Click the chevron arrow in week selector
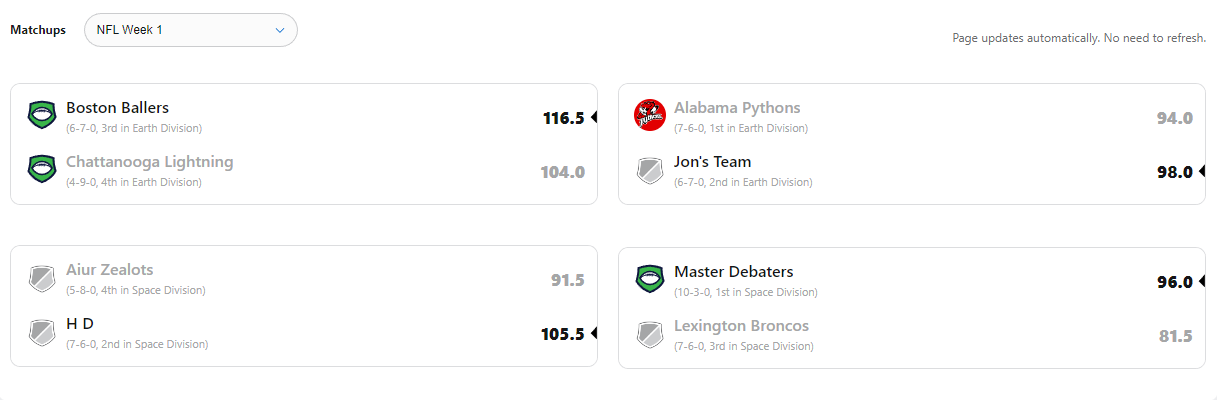 pyautogui.click(x=280, y=30)
